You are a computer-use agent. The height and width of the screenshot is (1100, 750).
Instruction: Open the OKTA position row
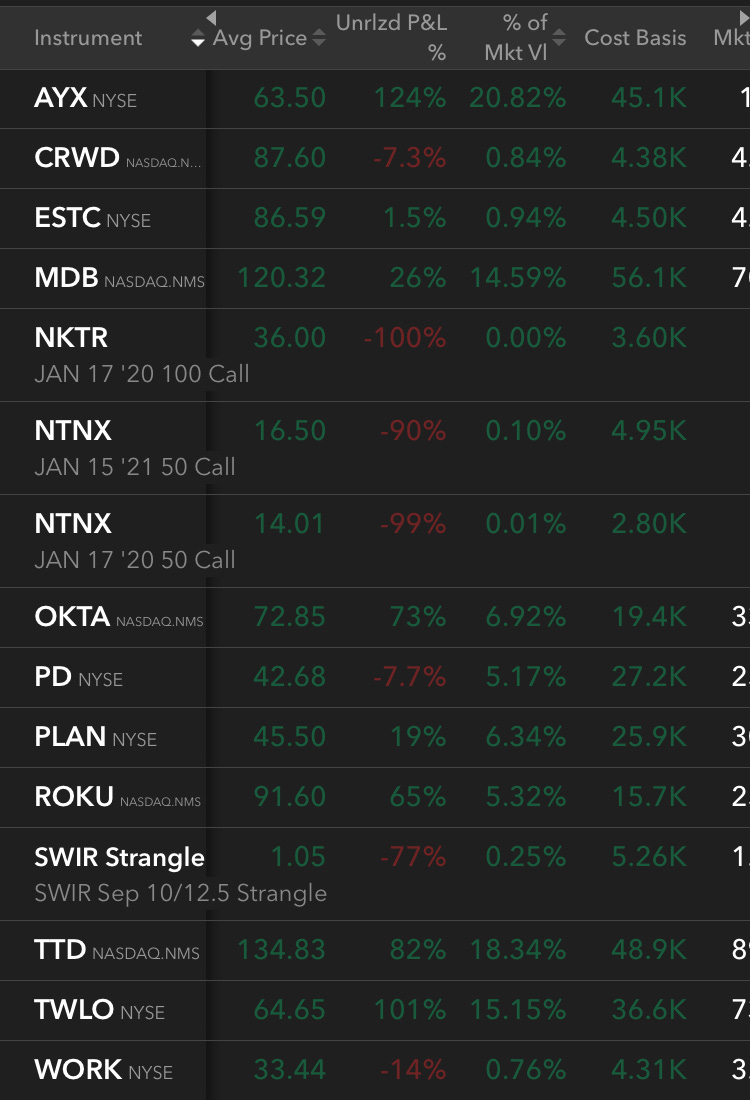coord(375,617)
